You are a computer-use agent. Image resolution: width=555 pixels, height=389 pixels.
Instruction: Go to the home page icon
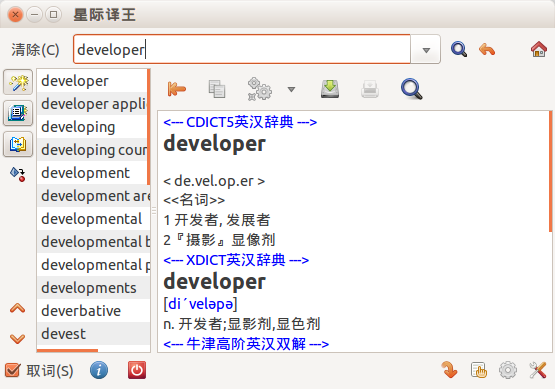[x=539, y=49]
